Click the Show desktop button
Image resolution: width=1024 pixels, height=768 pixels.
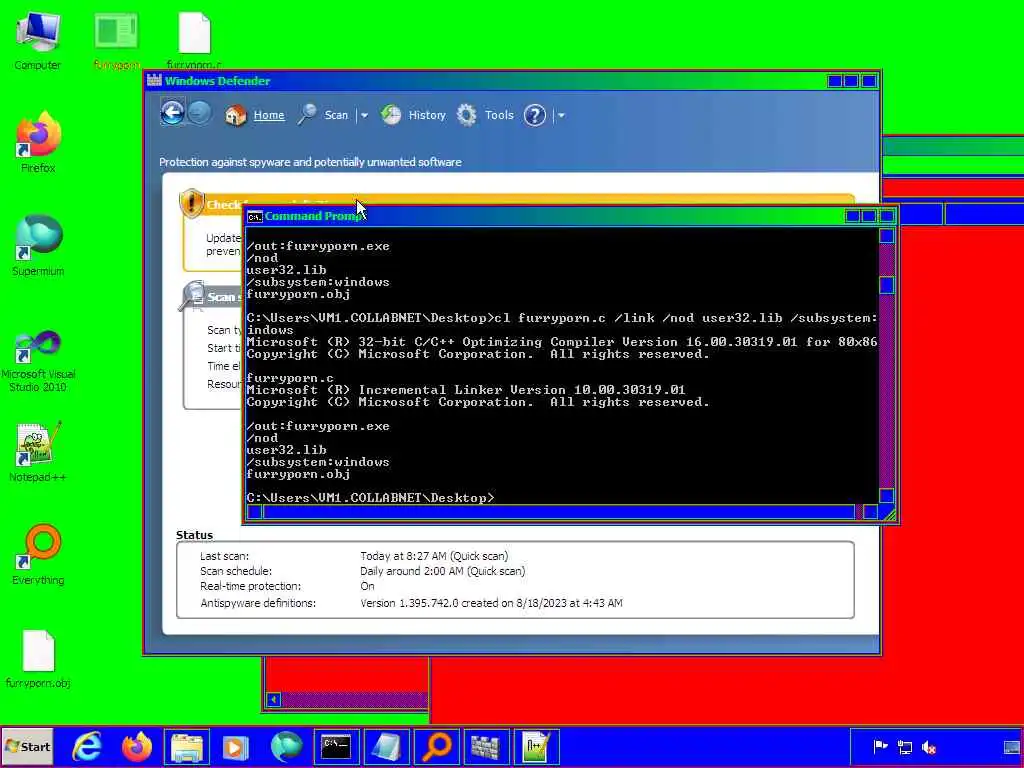[1012, 747]
